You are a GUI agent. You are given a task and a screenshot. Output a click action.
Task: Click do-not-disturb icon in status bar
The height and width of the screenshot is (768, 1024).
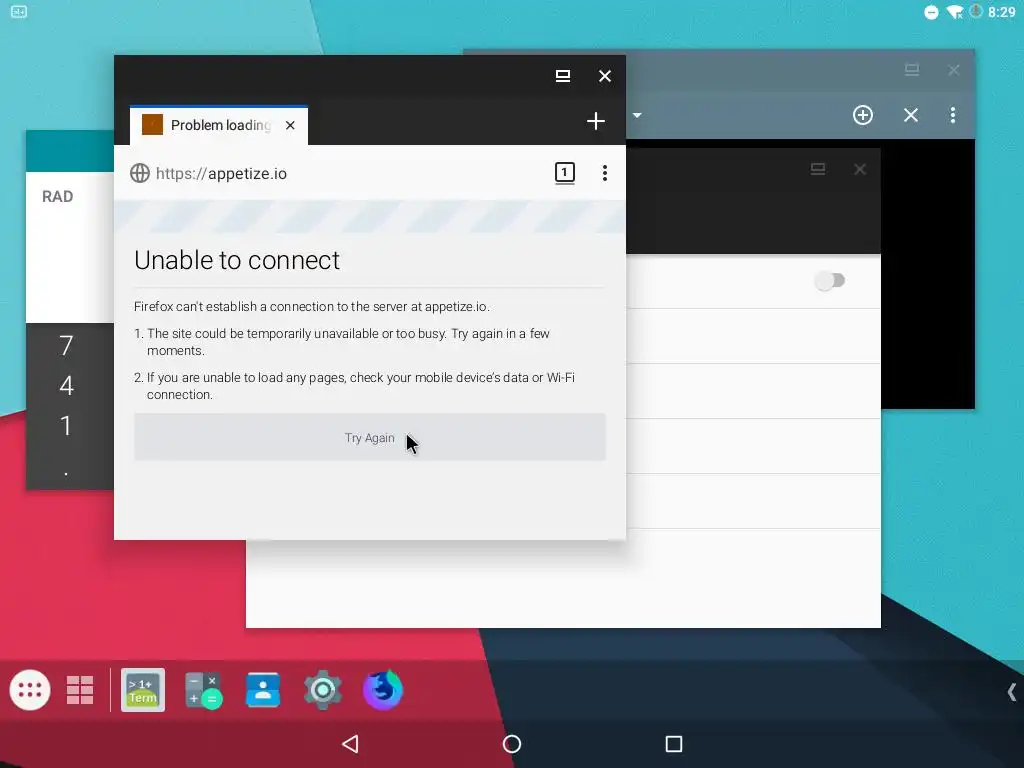point(931,12)
